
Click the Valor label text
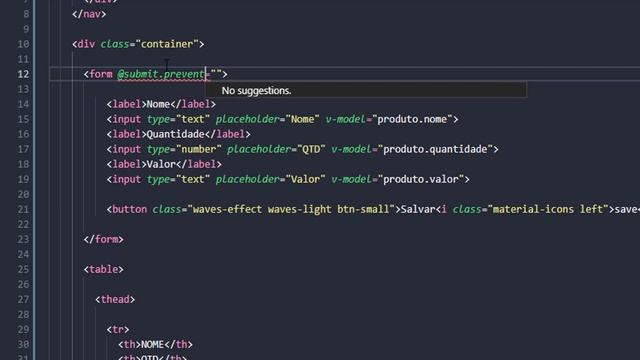click(161, 164)
